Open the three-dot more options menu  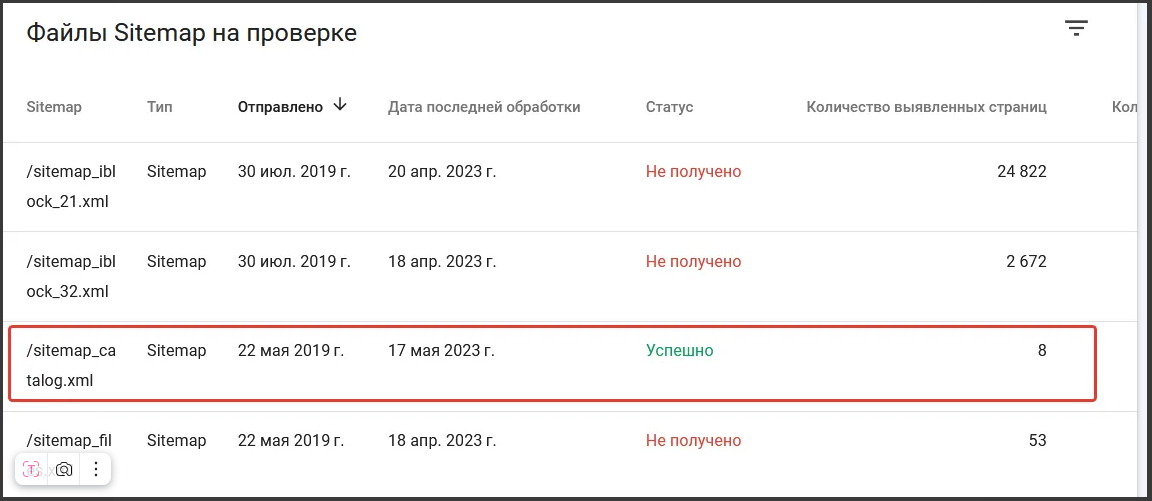click(96, 469)
